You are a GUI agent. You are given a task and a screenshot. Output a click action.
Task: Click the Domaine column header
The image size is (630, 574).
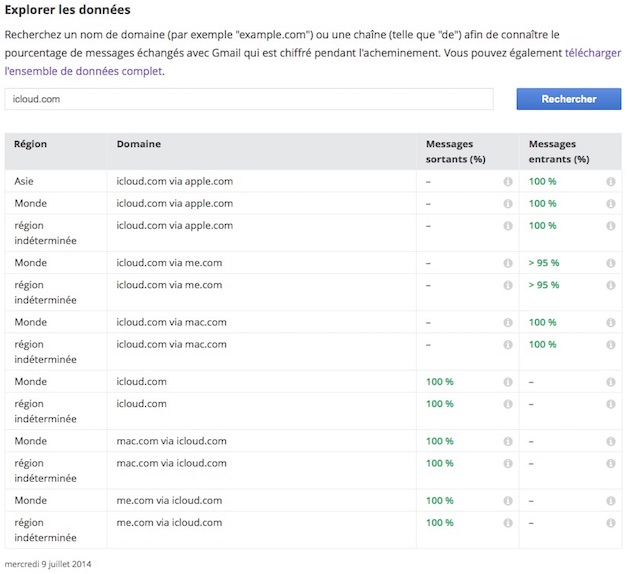pyautogui.click(x=139, y=144)
